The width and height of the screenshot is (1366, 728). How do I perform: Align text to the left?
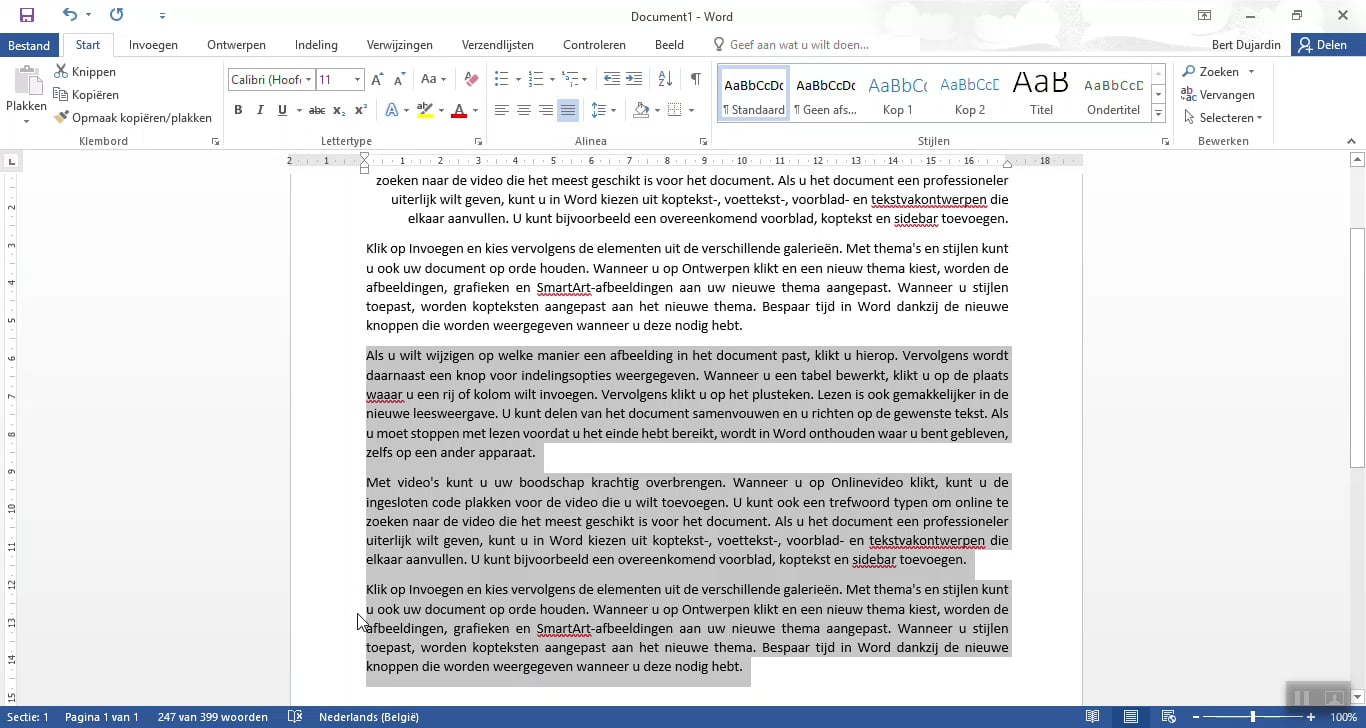[502, 110]
